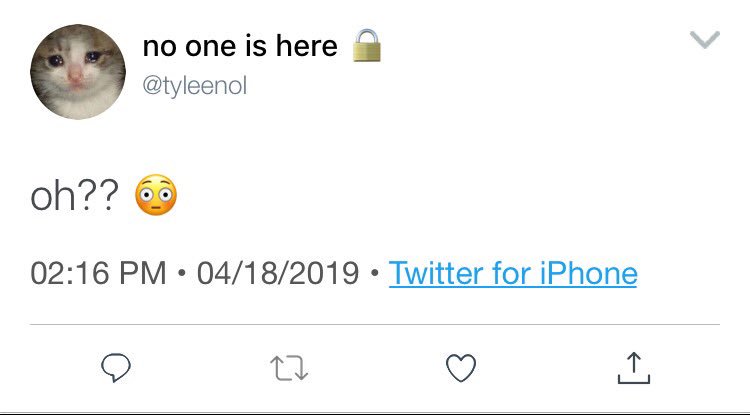Click the 02:16 PM timestamp

point(98,273)
